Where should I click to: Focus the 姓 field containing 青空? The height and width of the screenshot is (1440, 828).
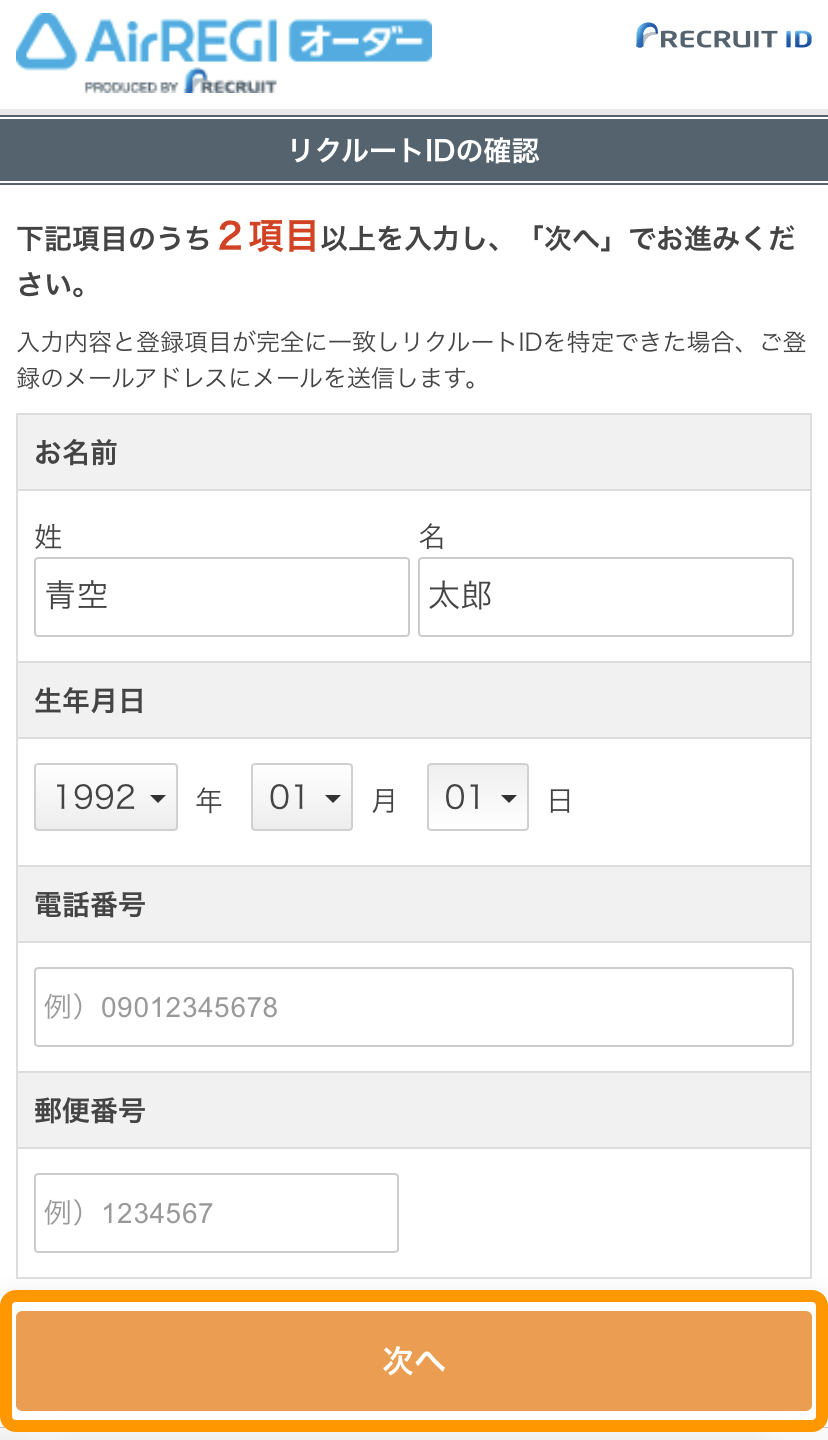click(x=222, y=597)
